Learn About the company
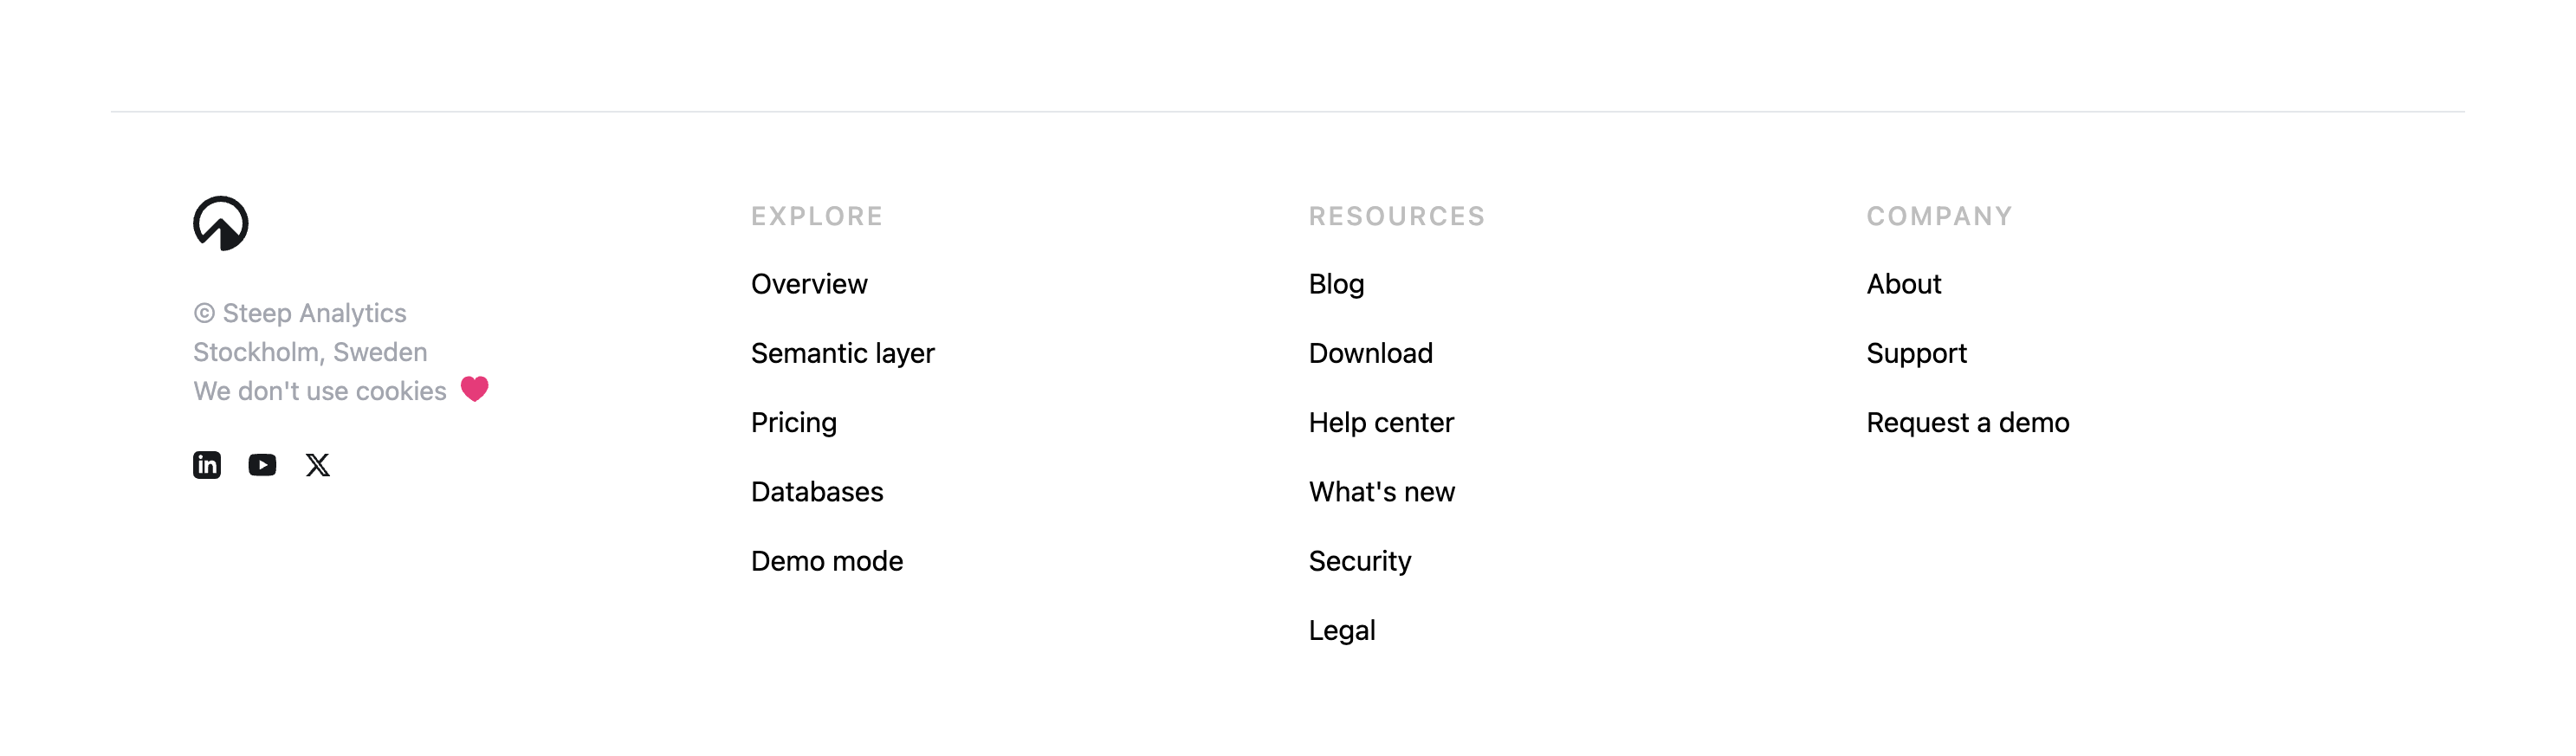The width and height of the screenshot is (2576, 756). pyautogui.click(x=1904, y=283)
